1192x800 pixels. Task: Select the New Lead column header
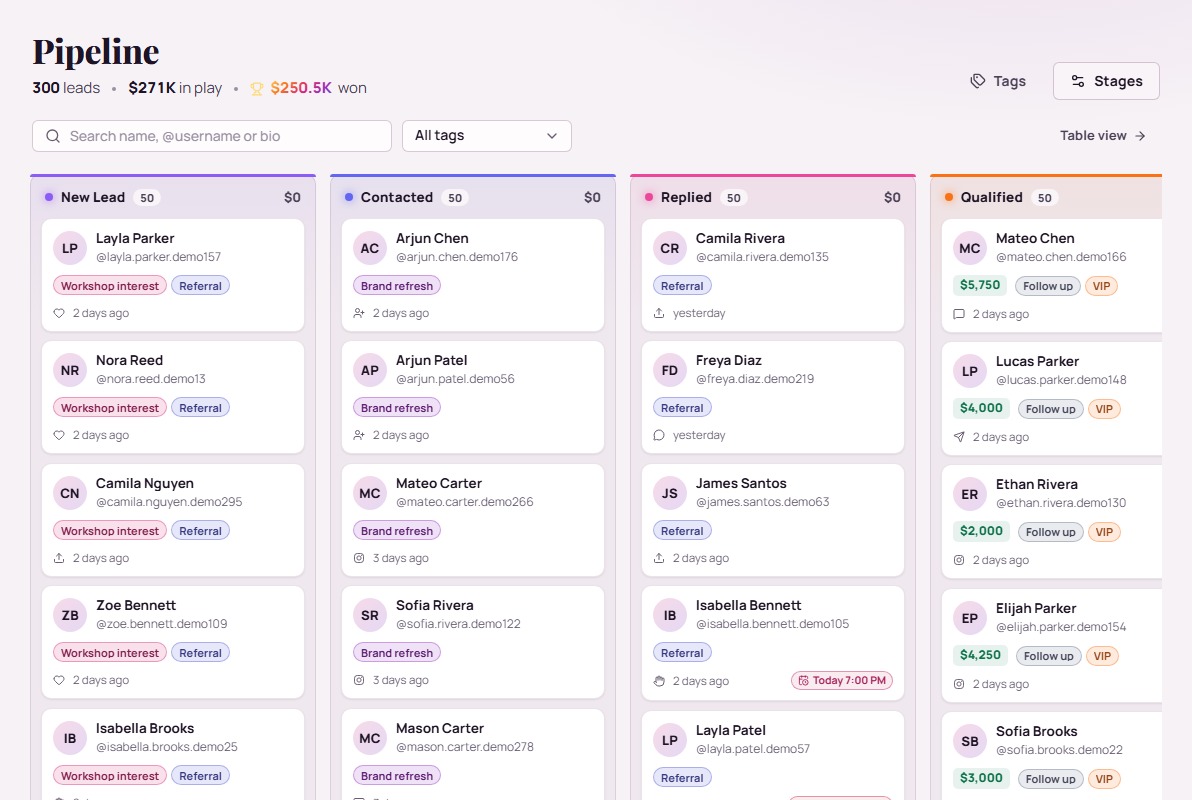pos(173,197)
